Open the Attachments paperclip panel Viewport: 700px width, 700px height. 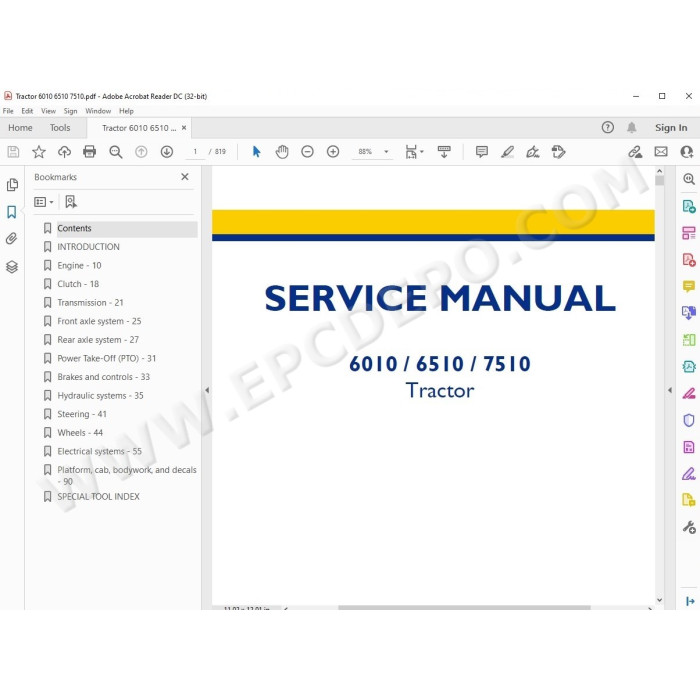coord(12,239)
